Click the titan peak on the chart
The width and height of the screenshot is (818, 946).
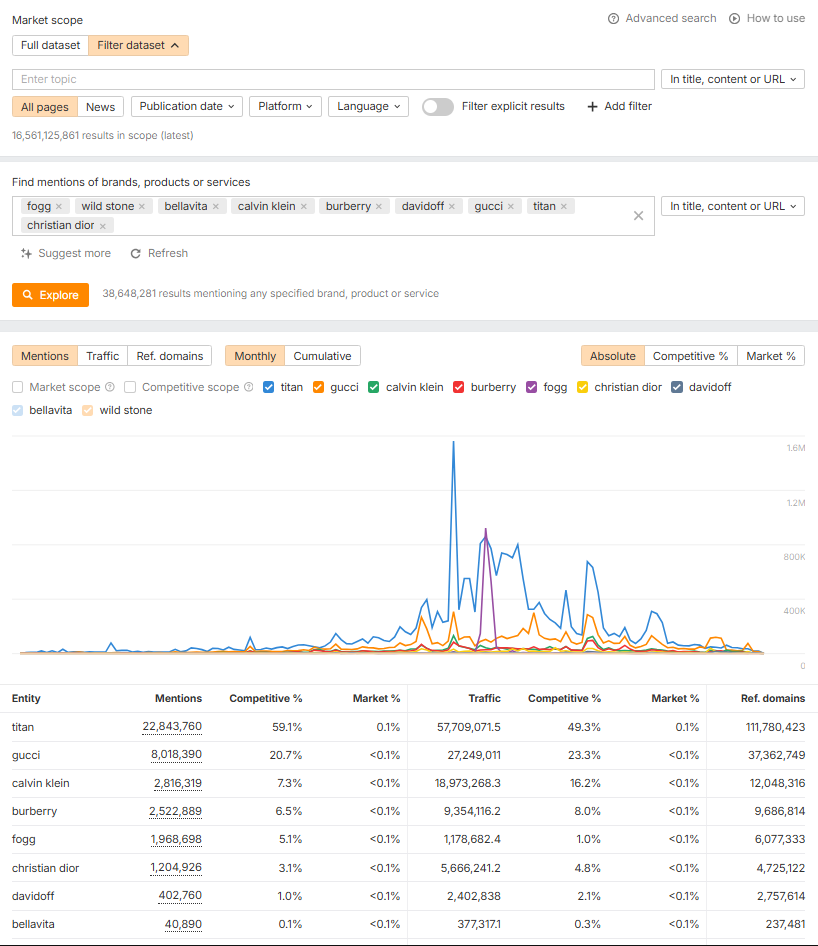pos(454,442)
